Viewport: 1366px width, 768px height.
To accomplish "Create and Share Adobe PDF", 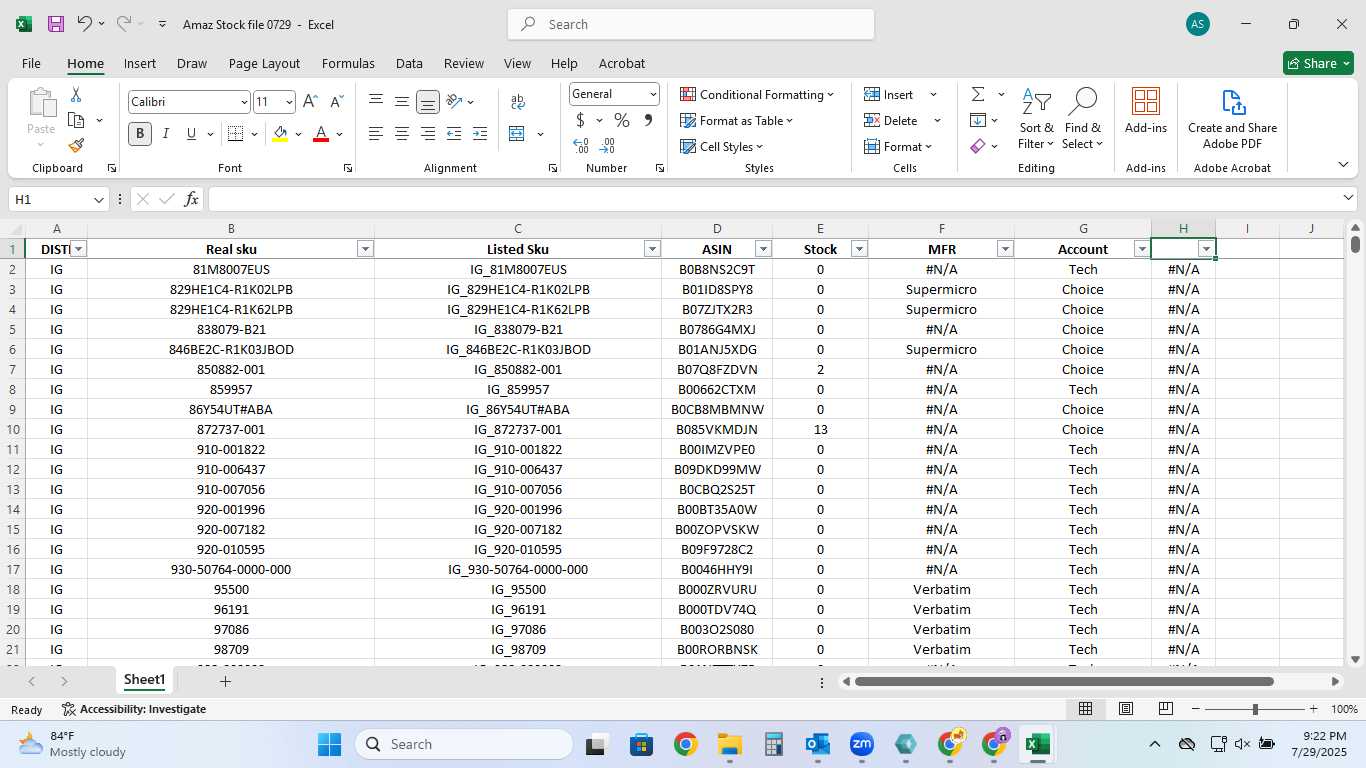I will click(x=1232, y=119).
